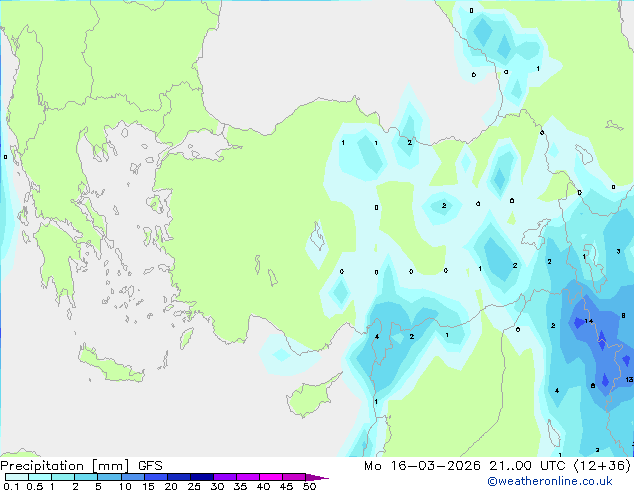Click the '(12+36)' forecast run text
The height and width of the screenshot is (490, 634).
pyautogui.click(x=602, y=466)
